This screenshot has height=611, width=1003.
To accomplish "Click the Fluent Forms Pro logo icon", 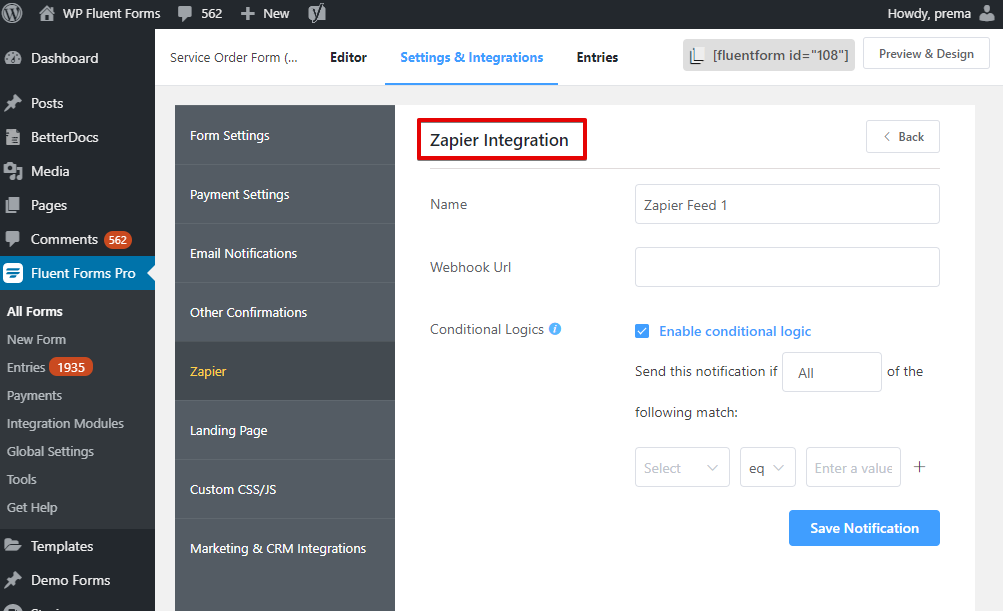I will click(13, 273).
